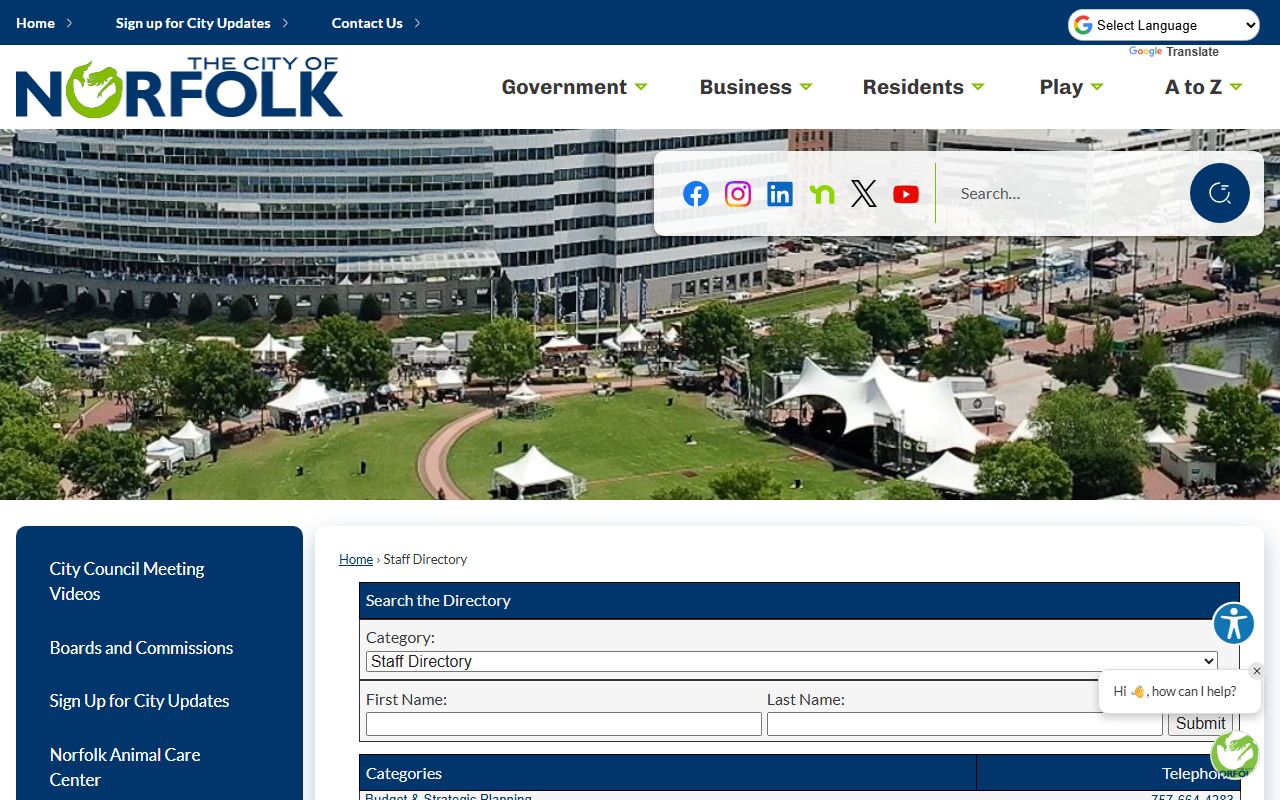Open City Council Meeting Videos sidebar item
Viewport: 1280px width, 800px height.
click(127, 581)
